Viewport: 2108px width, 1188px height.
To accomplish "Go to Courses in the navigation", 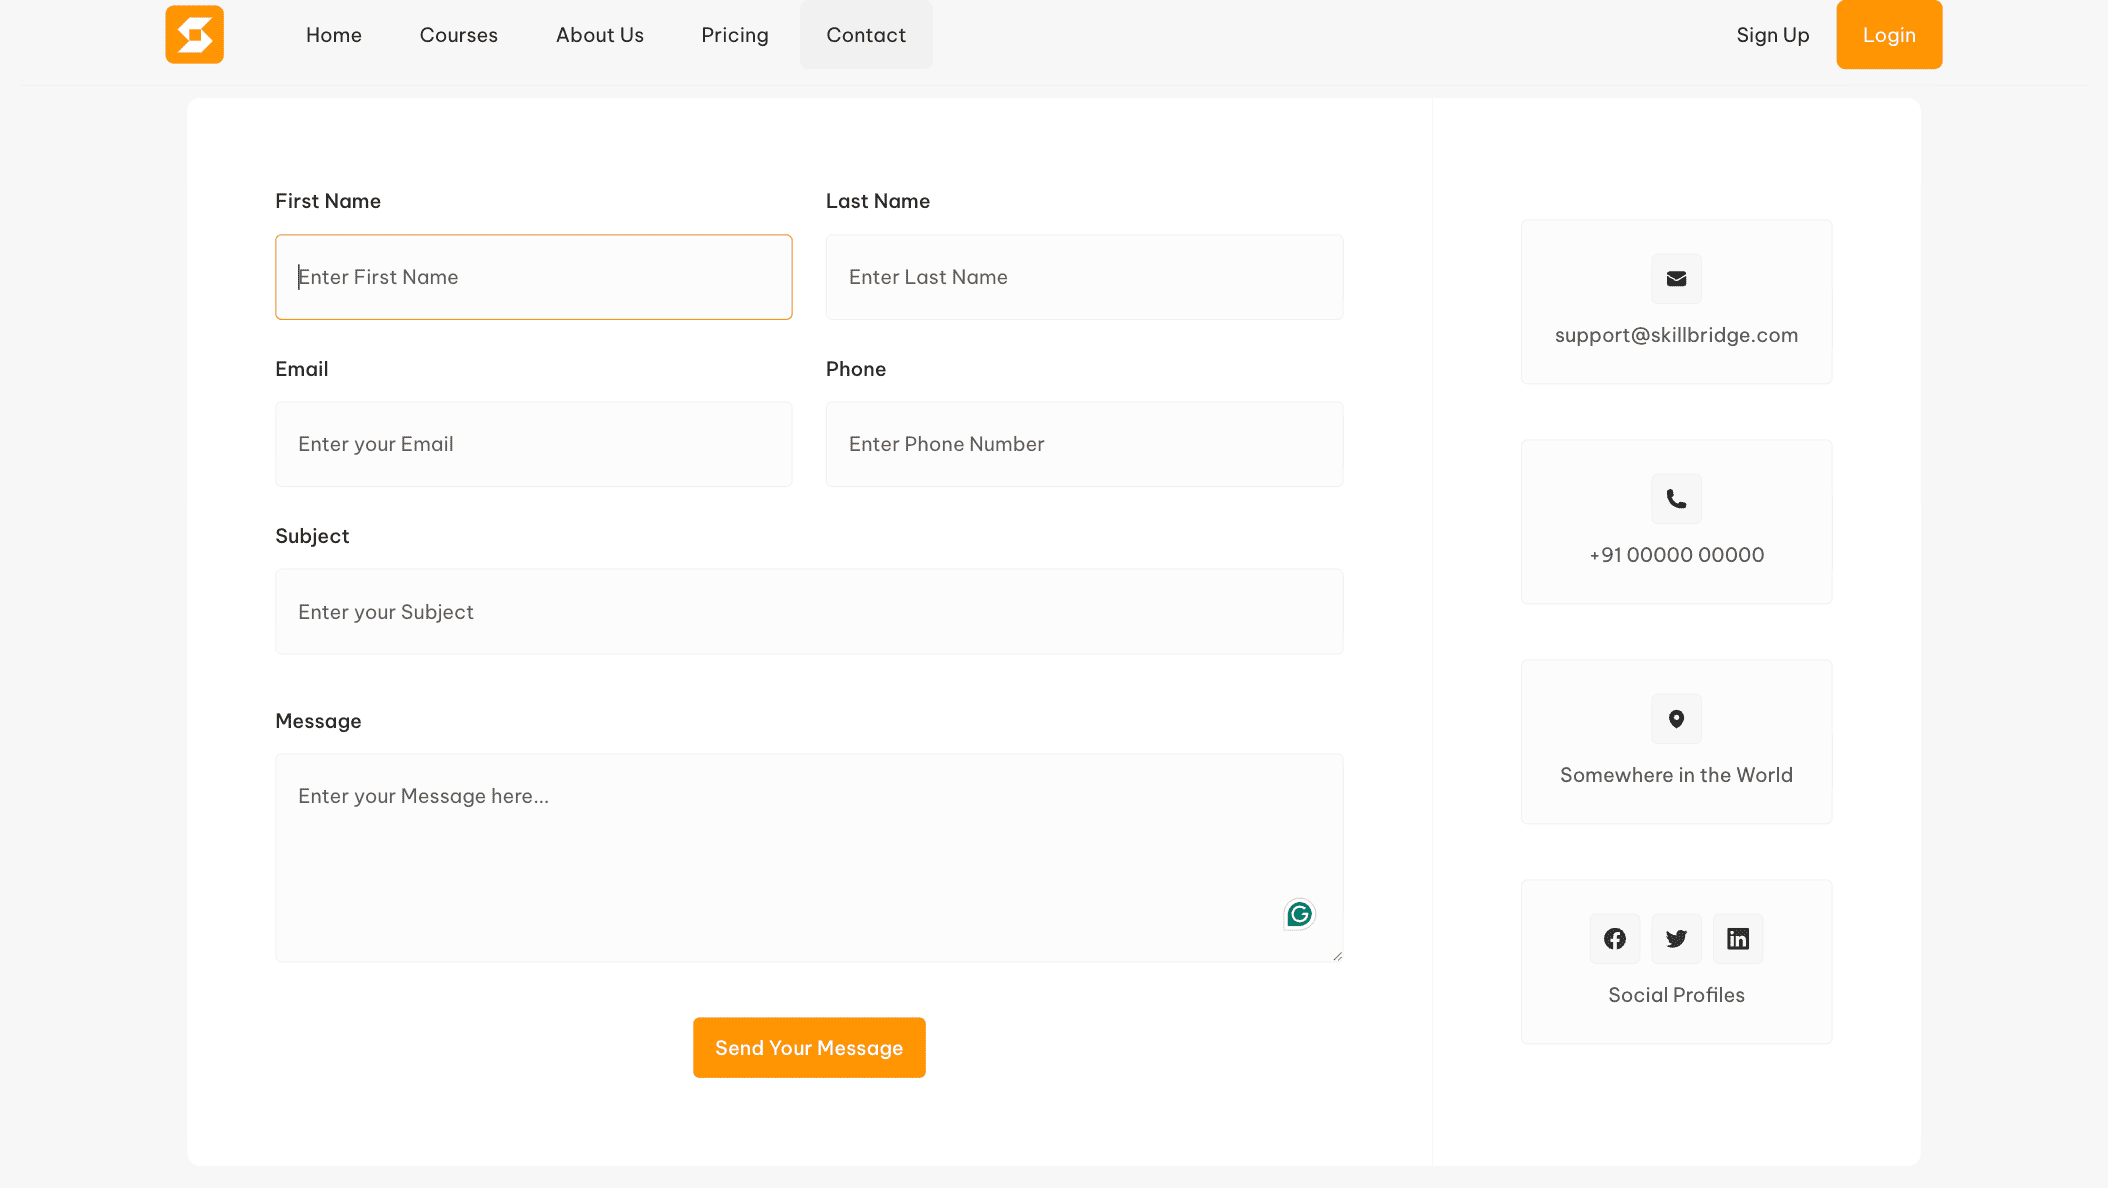I will (459, 35).
